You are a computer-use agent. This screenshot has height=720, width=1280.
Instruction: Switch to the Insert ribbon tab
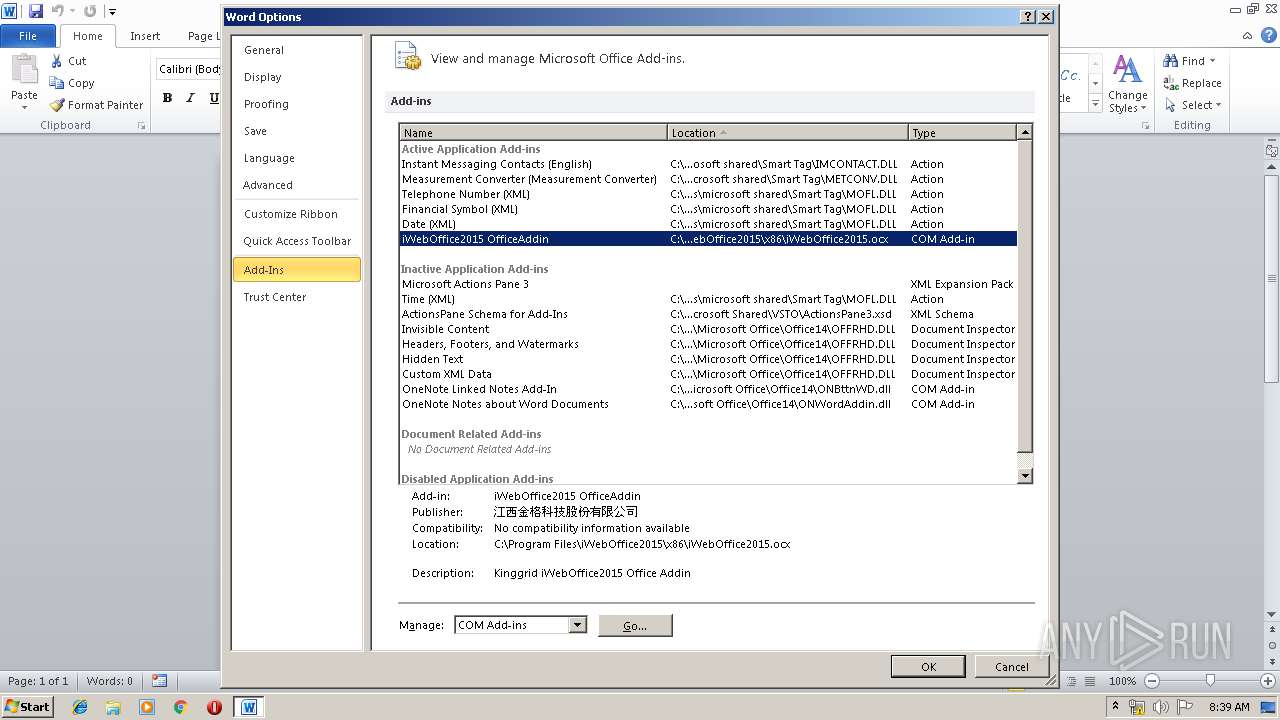point(145,36)
